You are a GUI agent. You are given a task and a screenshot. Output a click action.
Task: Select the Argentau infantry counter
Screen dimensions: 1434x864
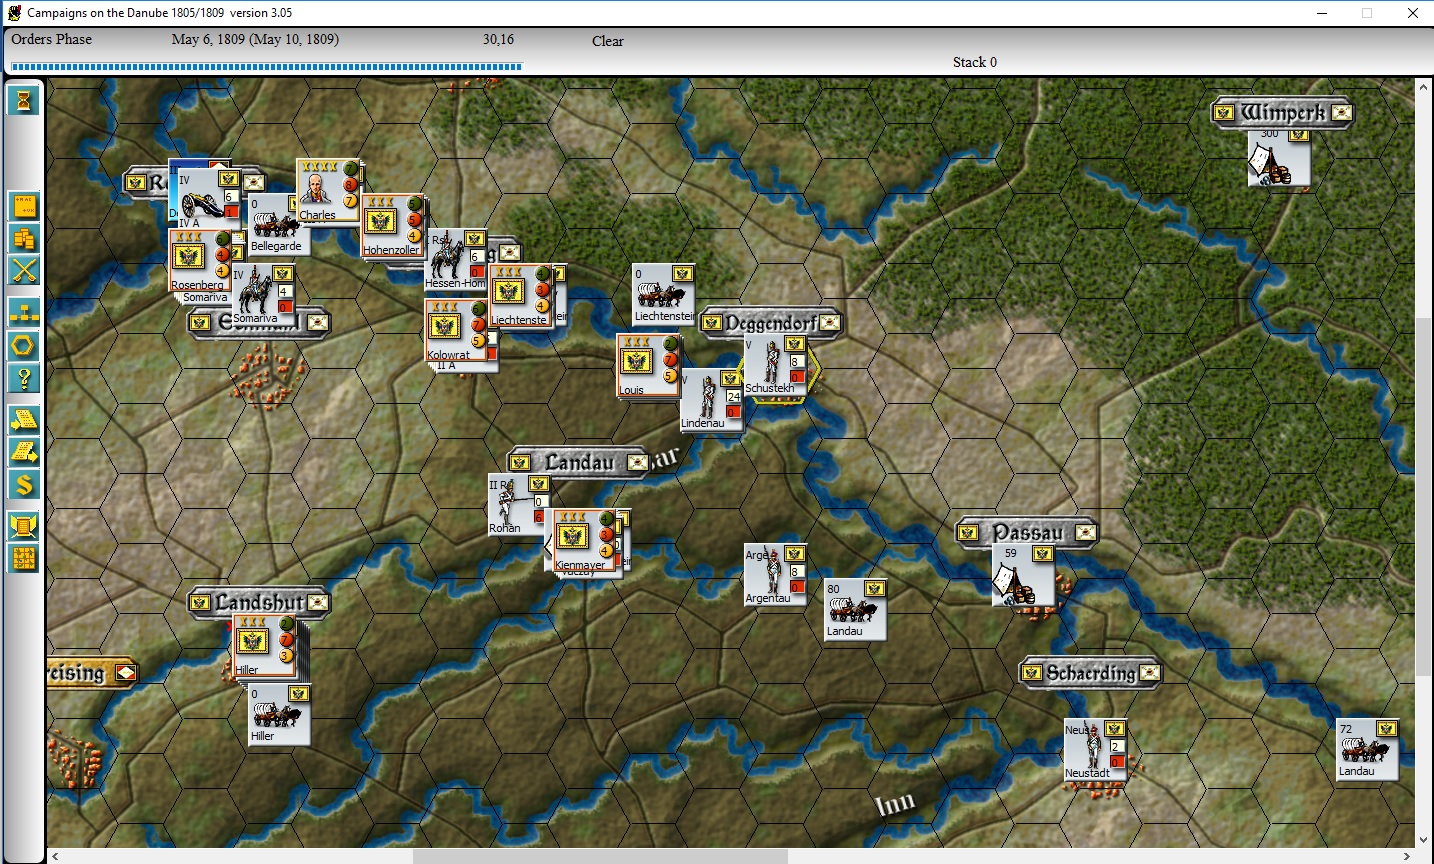pos(775,575)
